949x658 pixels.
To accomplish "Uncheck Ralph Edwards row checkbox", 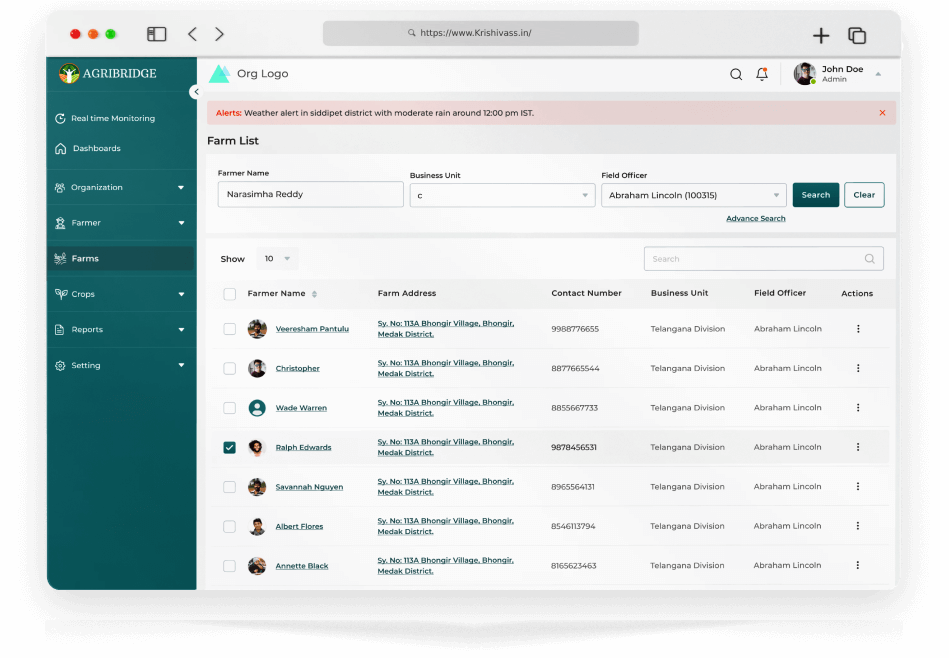I will coord(229,447).
